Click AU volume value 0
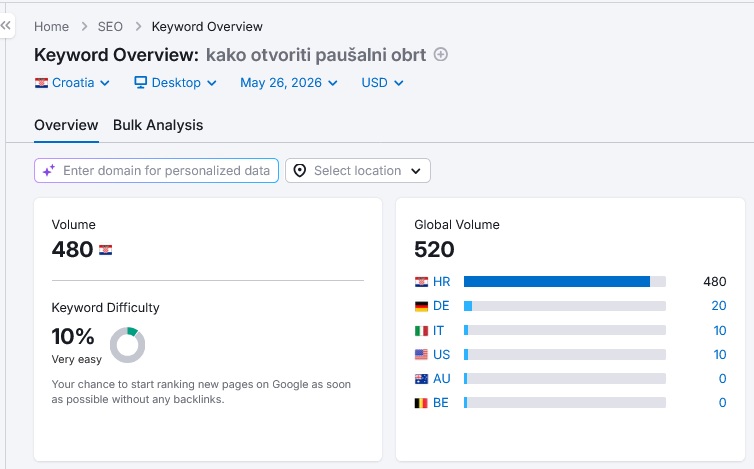The width and height of the screenshot is (754, 469). click(722, 379)
